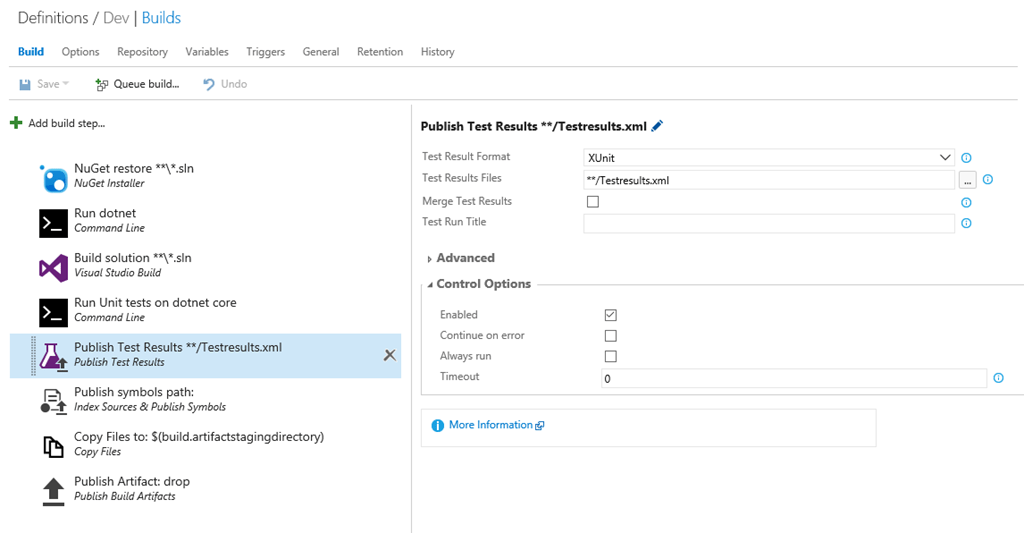Screen dimensions: 1024x533
Task: Select the Run dotnet step
Action: (x=205, y=221)
